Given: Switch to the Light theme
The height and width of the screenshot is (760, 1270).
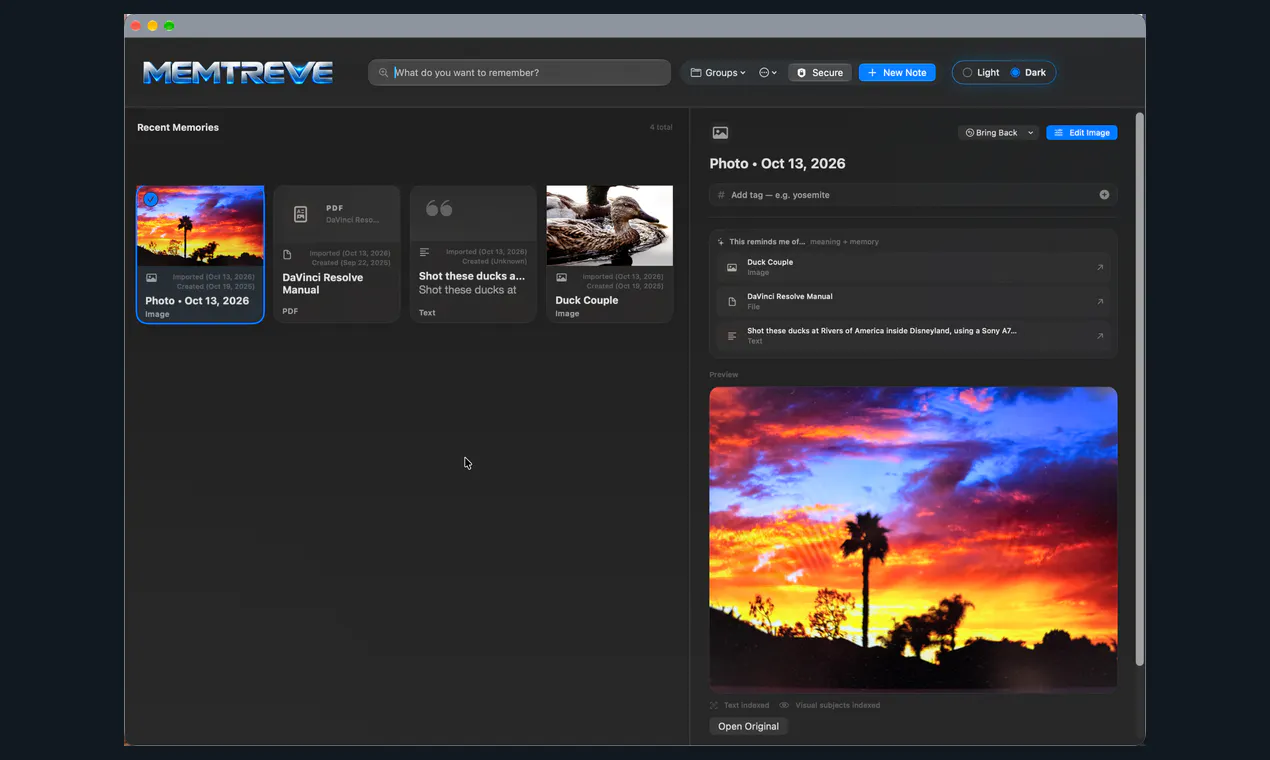Looking at the screenshot, I should coord(981,73).
